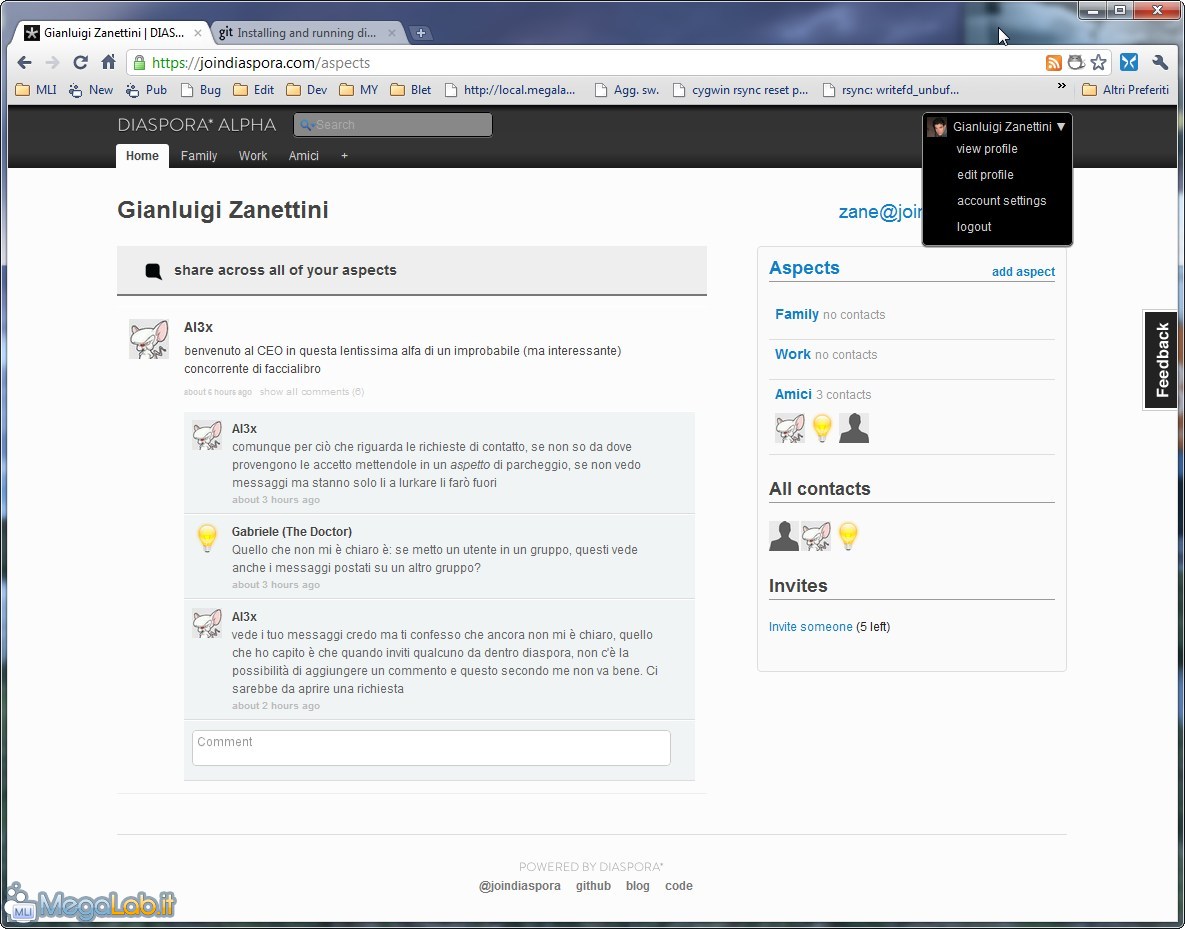Click DIASPORA* ALPHA logo
Viewport: 1185px width, 929px height.
point(196,125)
